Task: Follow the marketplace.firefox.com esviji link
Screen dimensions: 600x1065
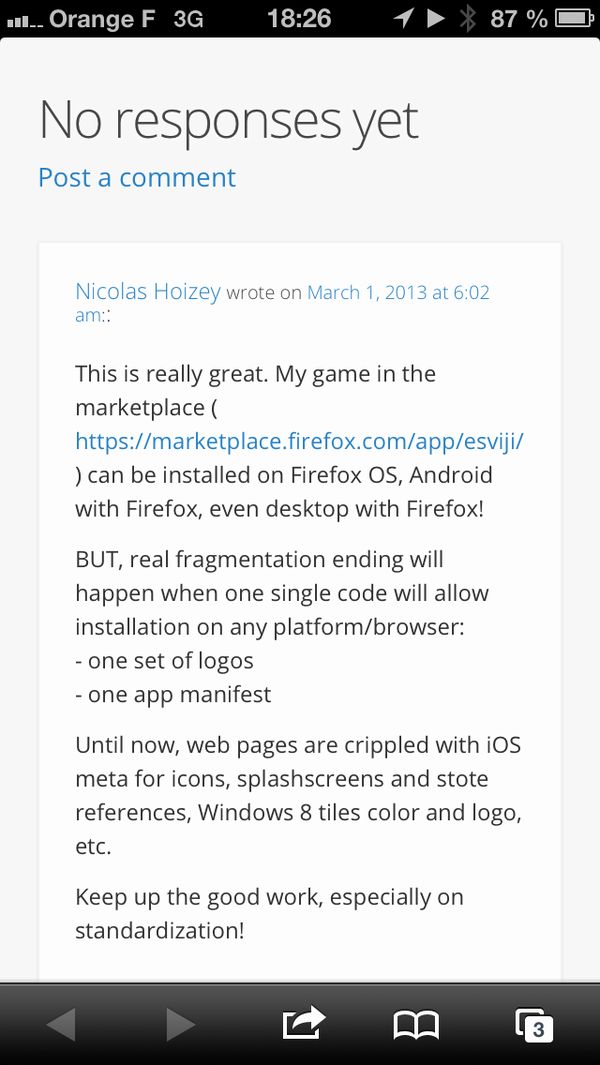Action: [x=299, y=441]
